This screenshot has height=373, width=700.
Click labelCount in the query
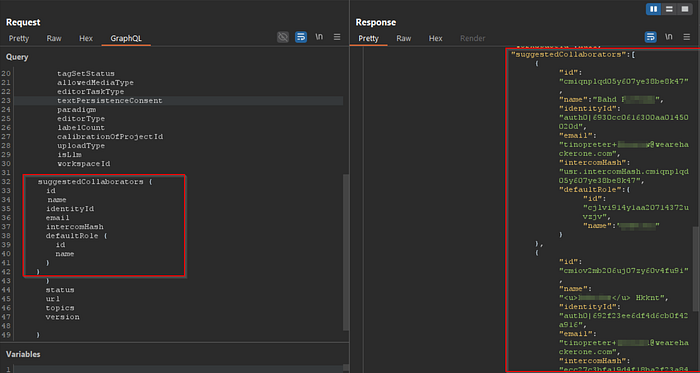(81, 128)
